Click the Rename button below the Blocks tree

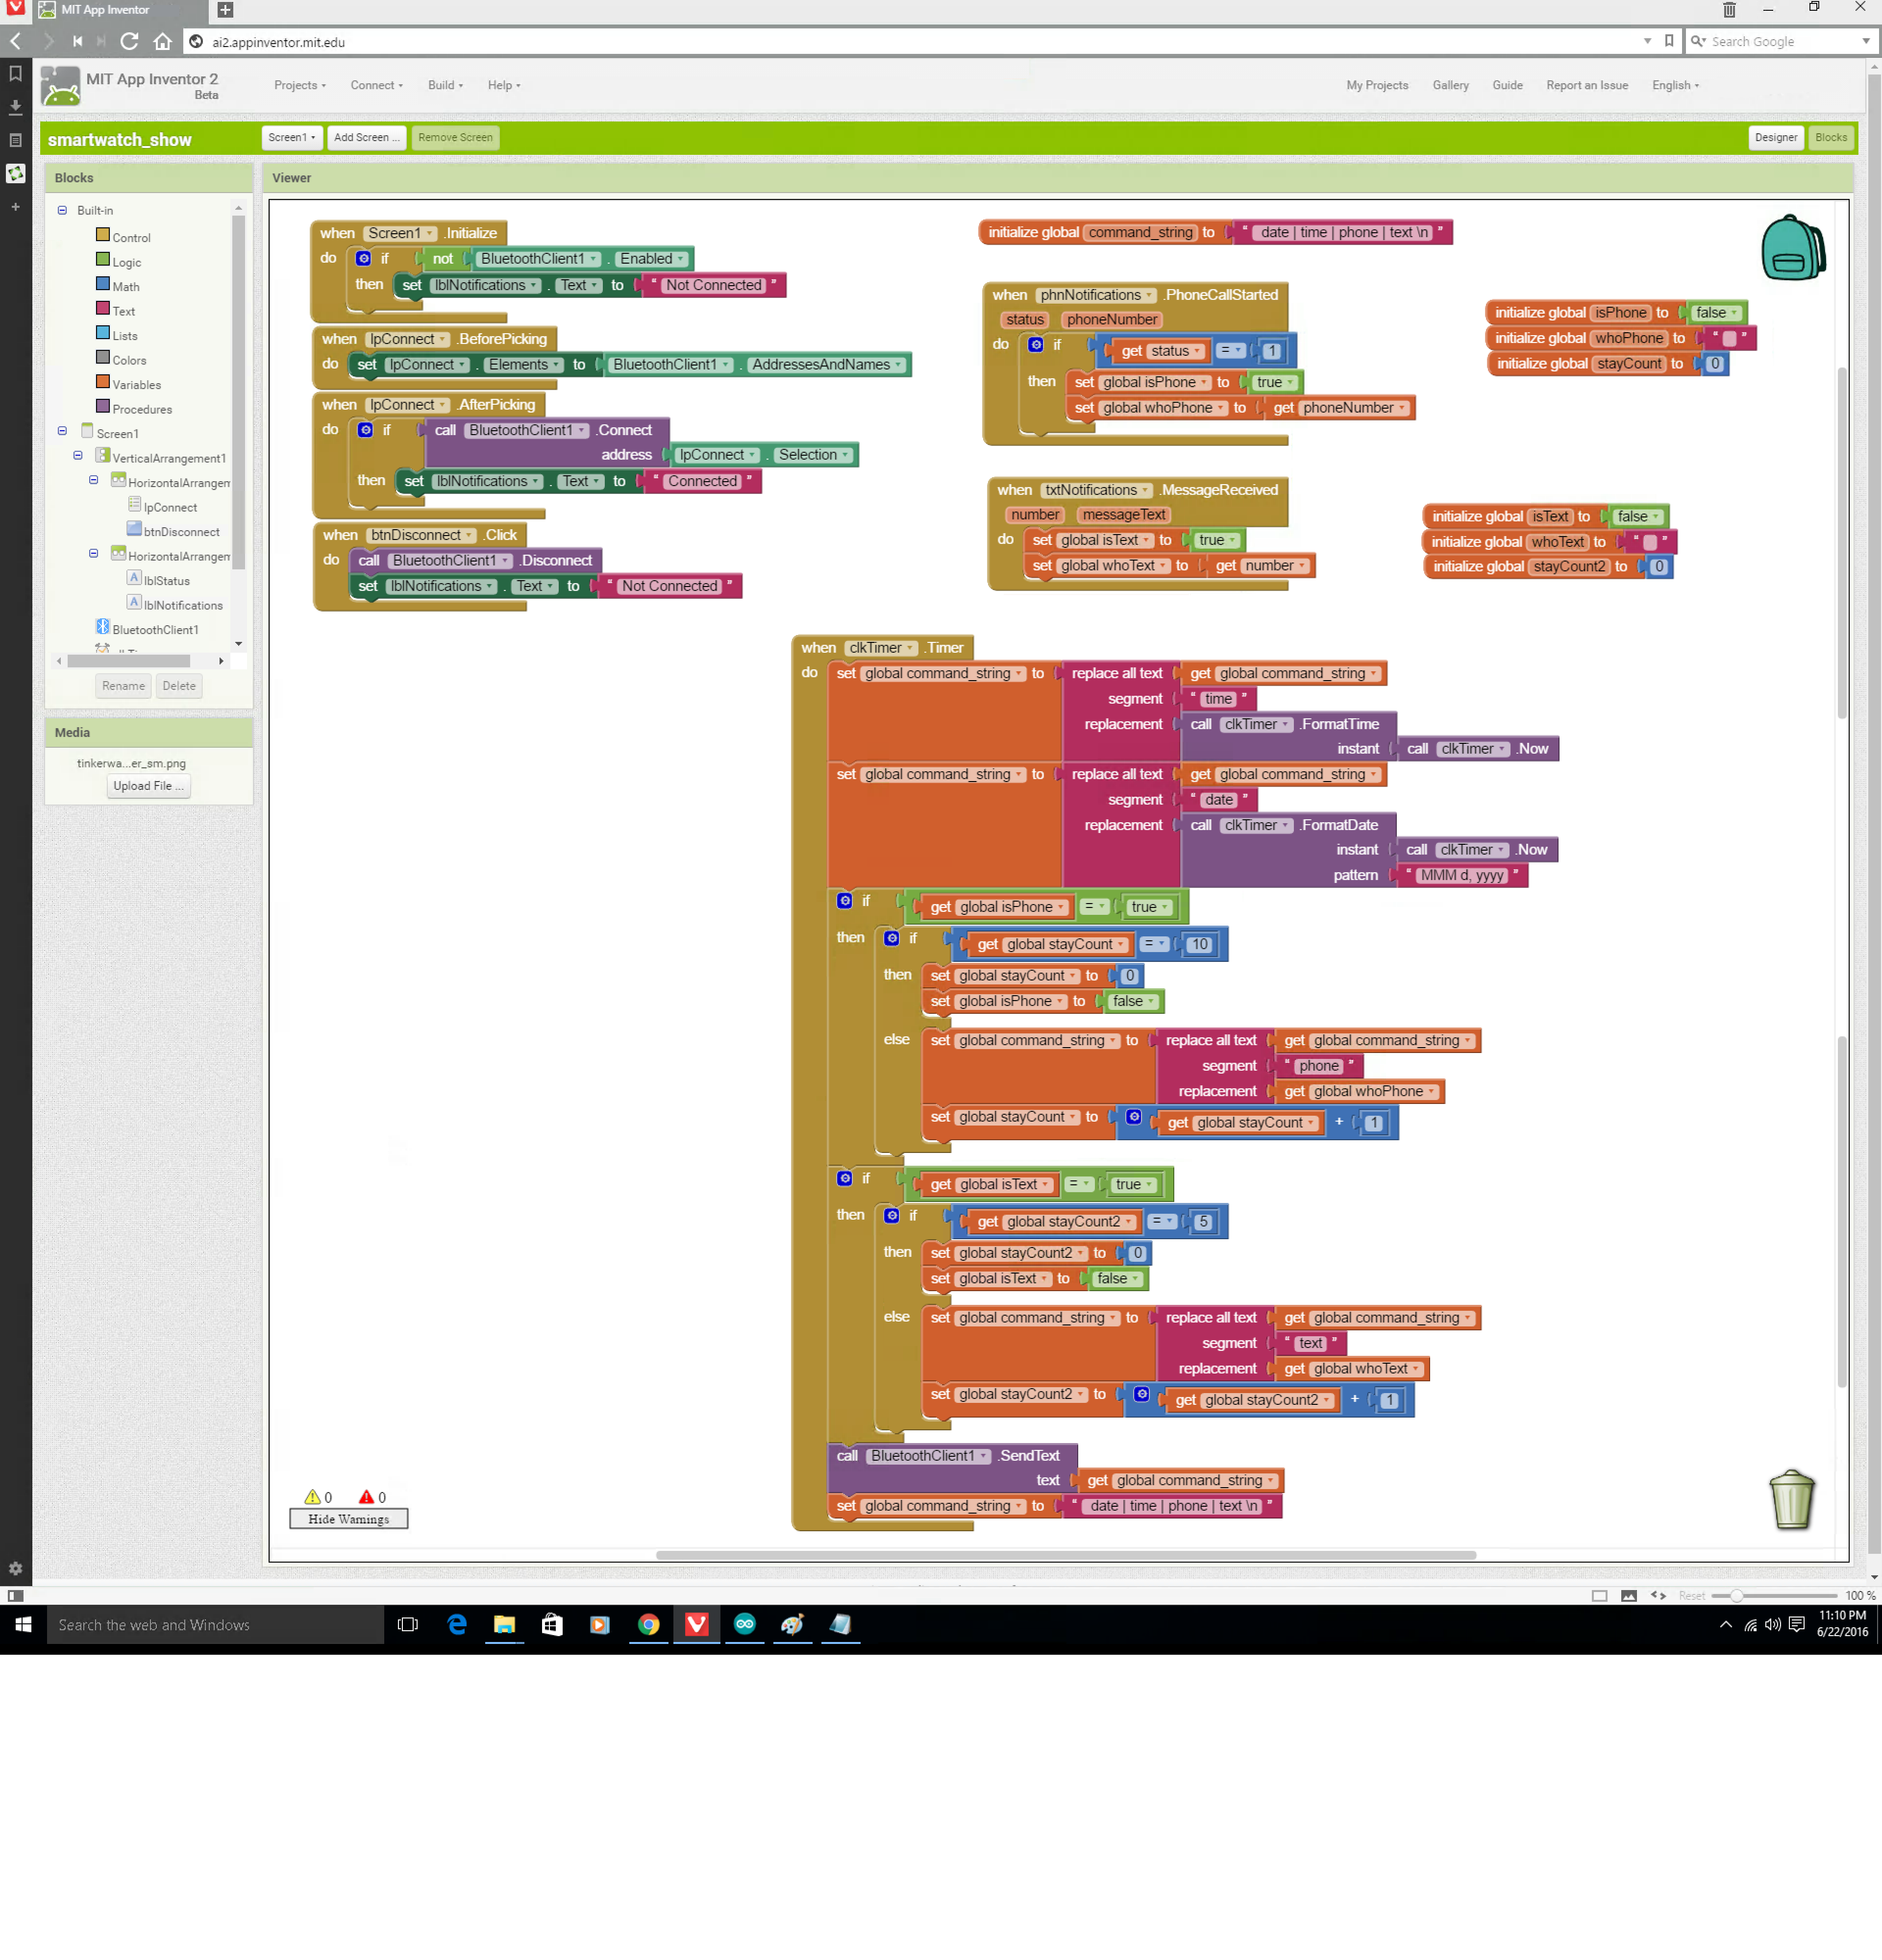tap(123, 685)
